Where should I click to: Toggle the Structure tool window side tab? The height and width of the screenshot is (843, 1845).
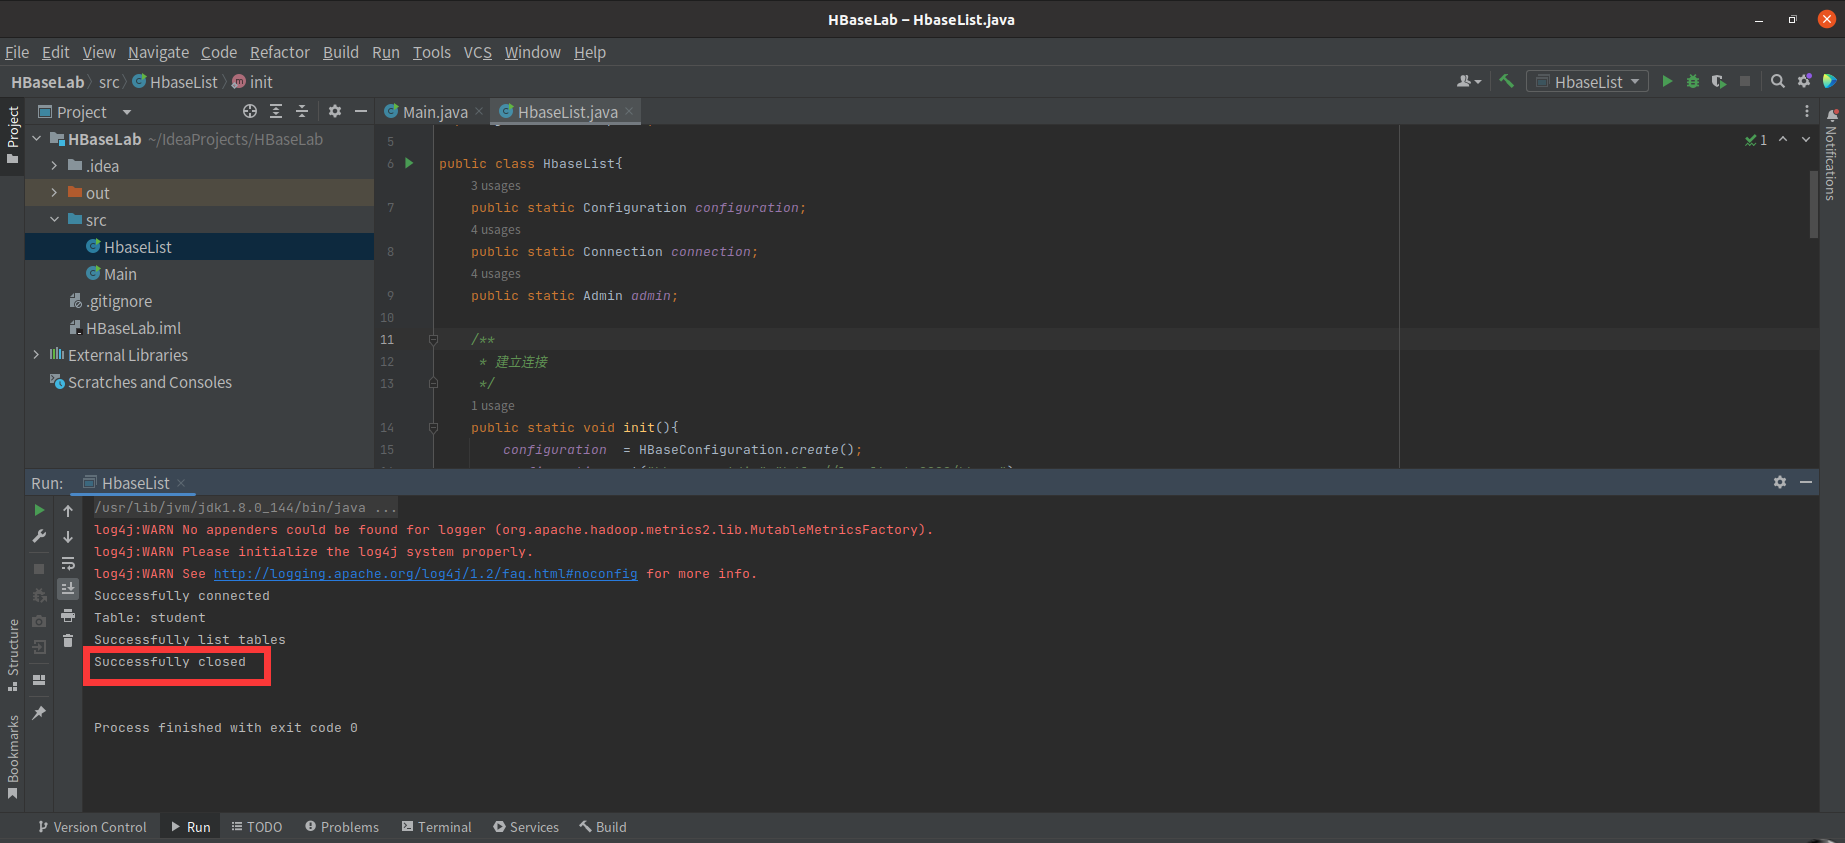(x=13, y=654)
